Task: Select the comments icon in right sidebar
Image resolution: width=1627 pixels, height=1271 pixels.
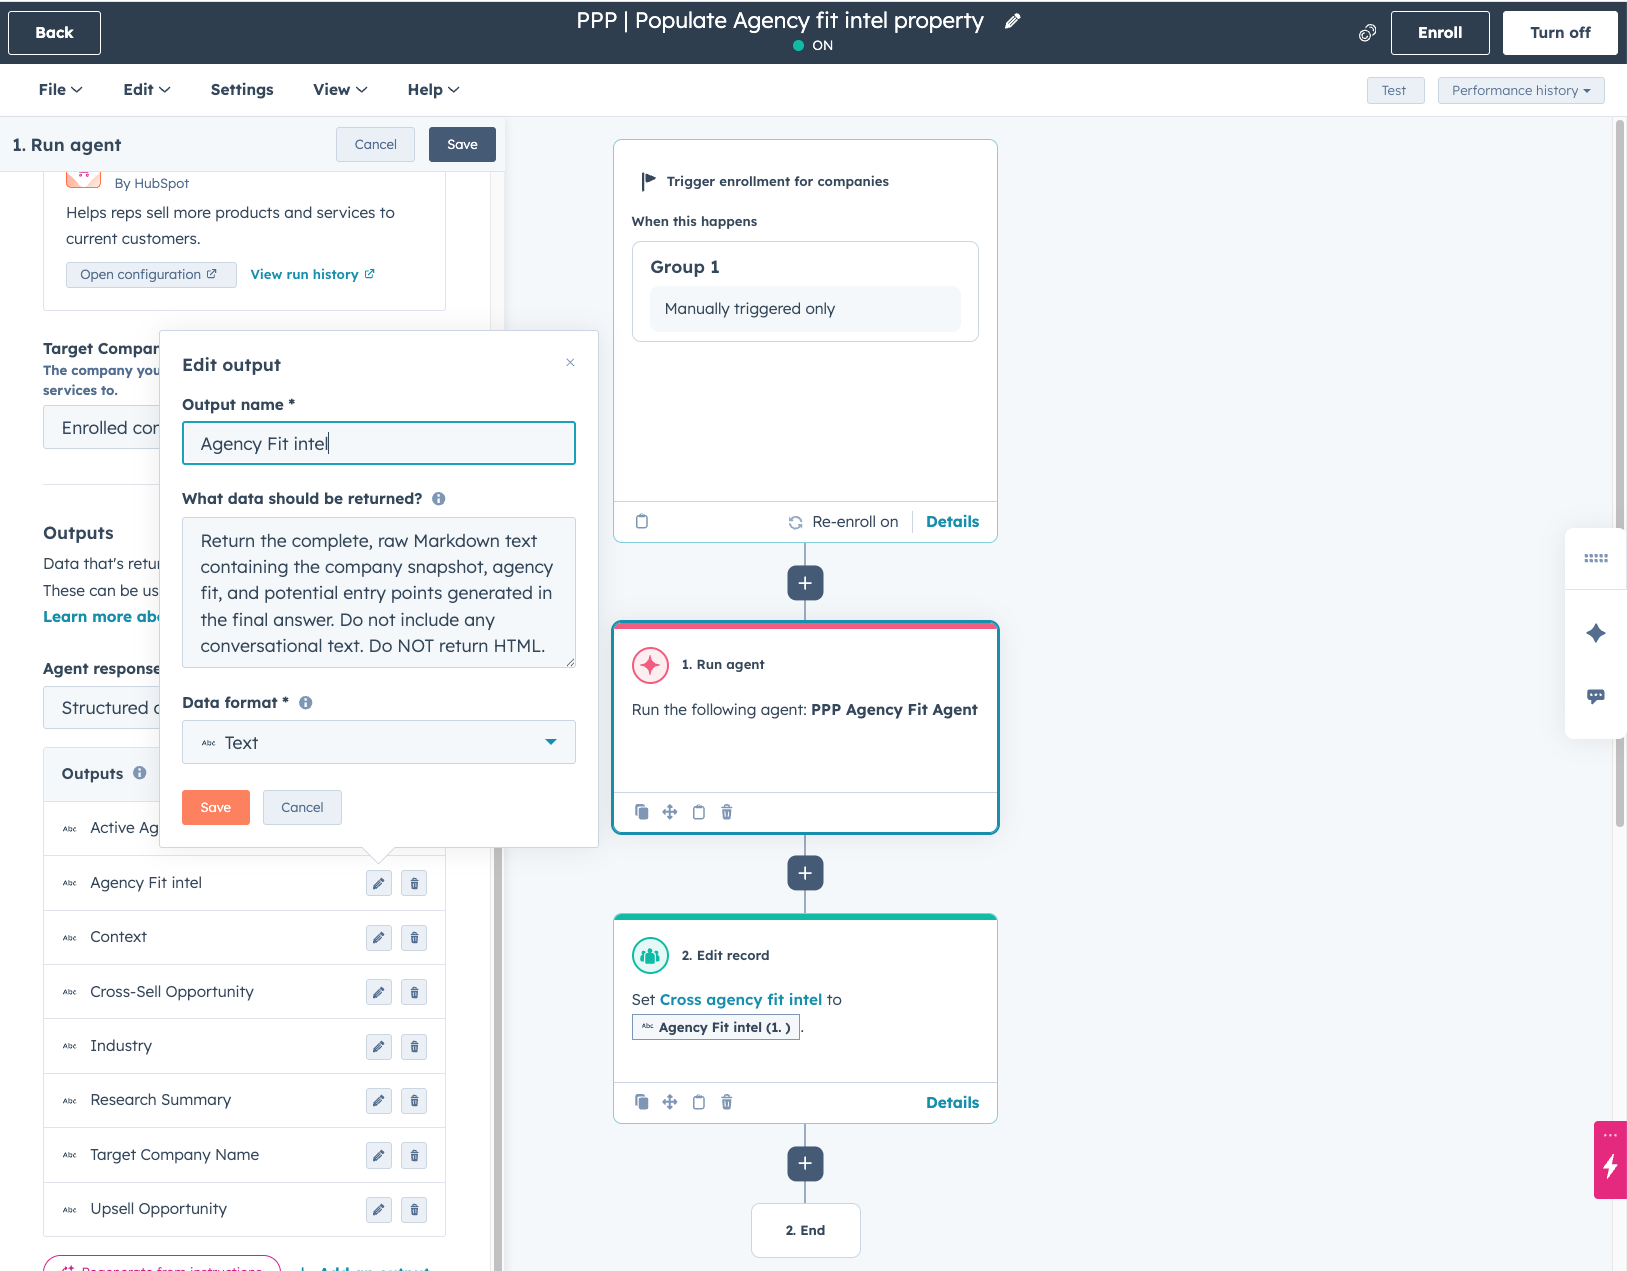Action: 1596,696
